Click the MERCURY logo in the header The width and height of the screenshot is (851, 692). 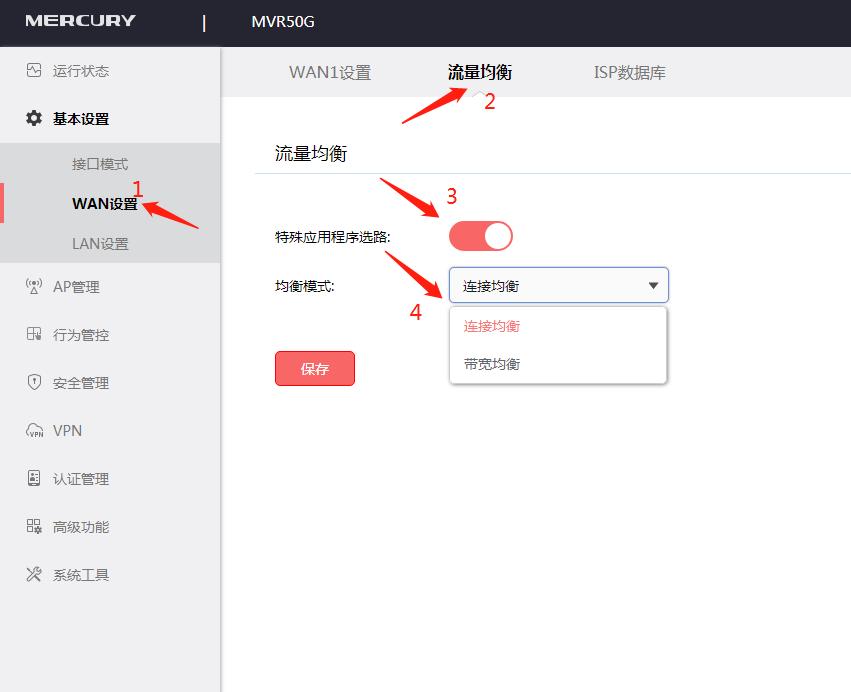[80, 21]
